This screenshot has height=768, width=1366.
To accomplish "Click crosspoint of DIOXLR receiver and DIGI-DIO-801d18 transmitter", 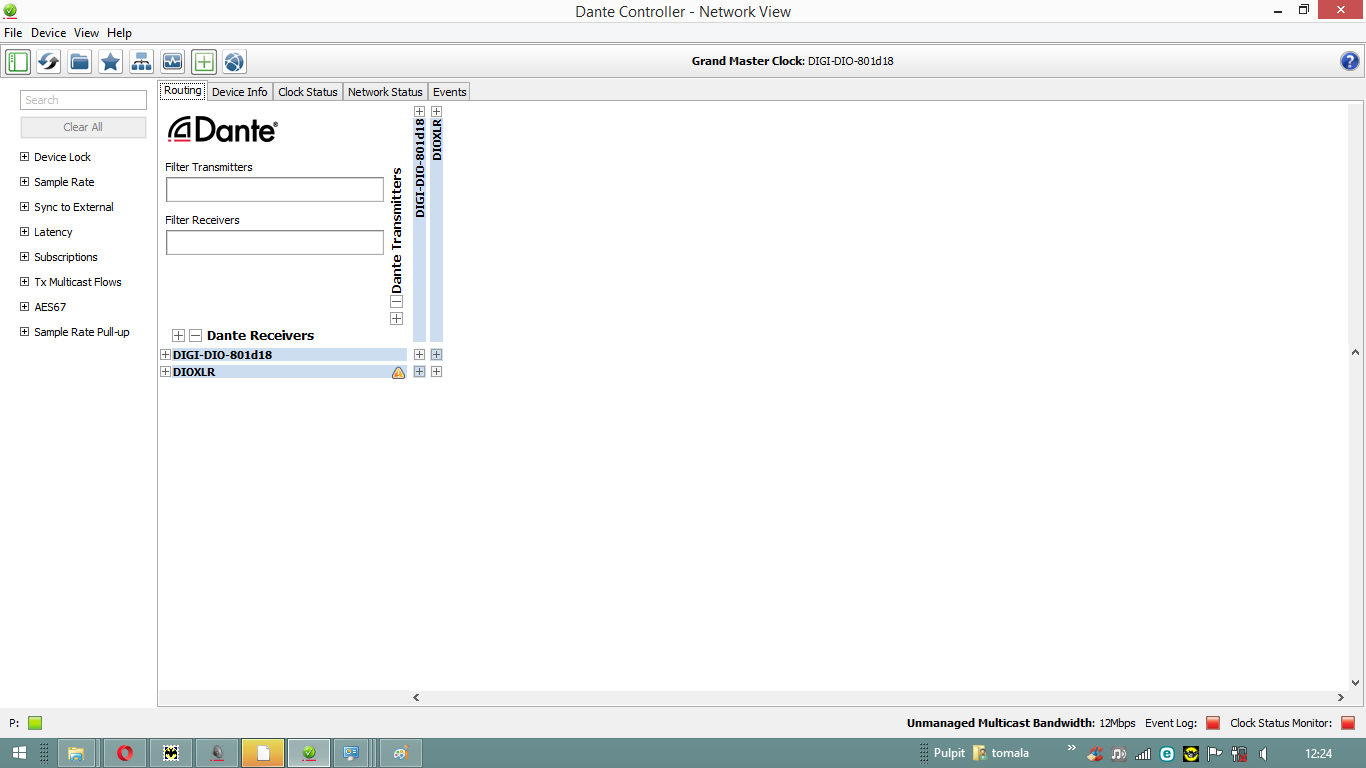I will click(x=419, y=372).
